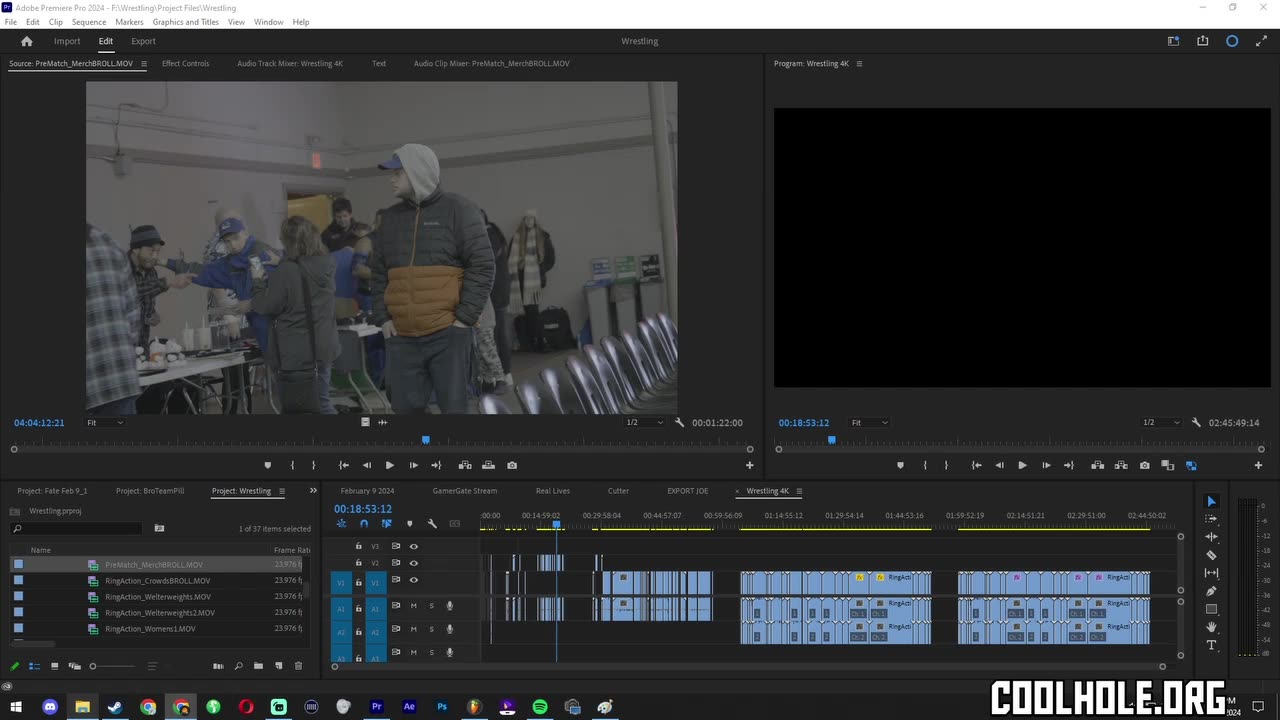Switch Project panel to Icon view

pyautogui.click(x=54, y=666)
